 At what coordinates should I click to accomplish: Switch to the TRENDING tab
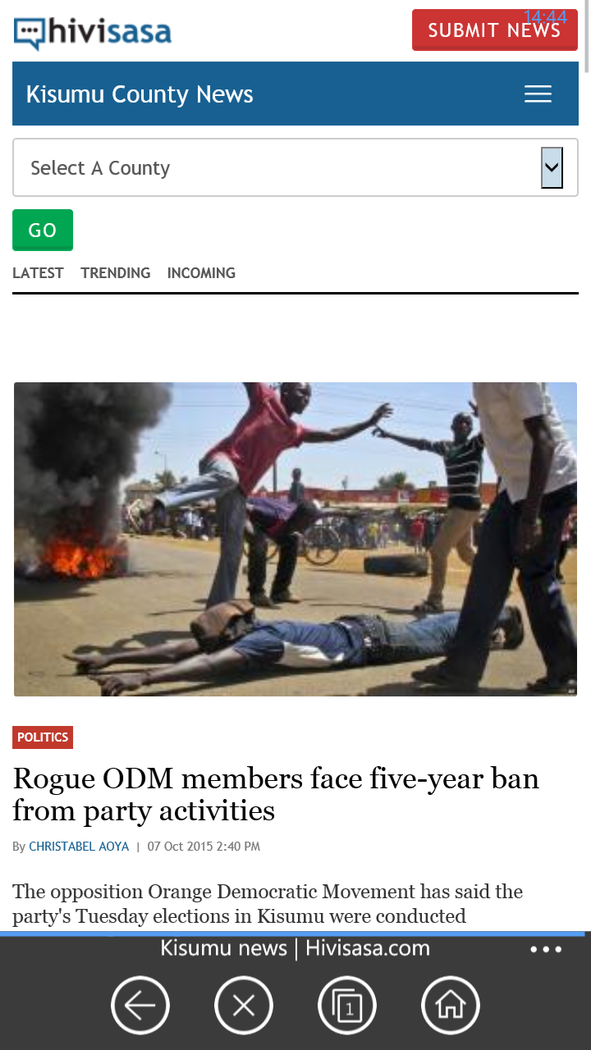(x=116, y=273)
